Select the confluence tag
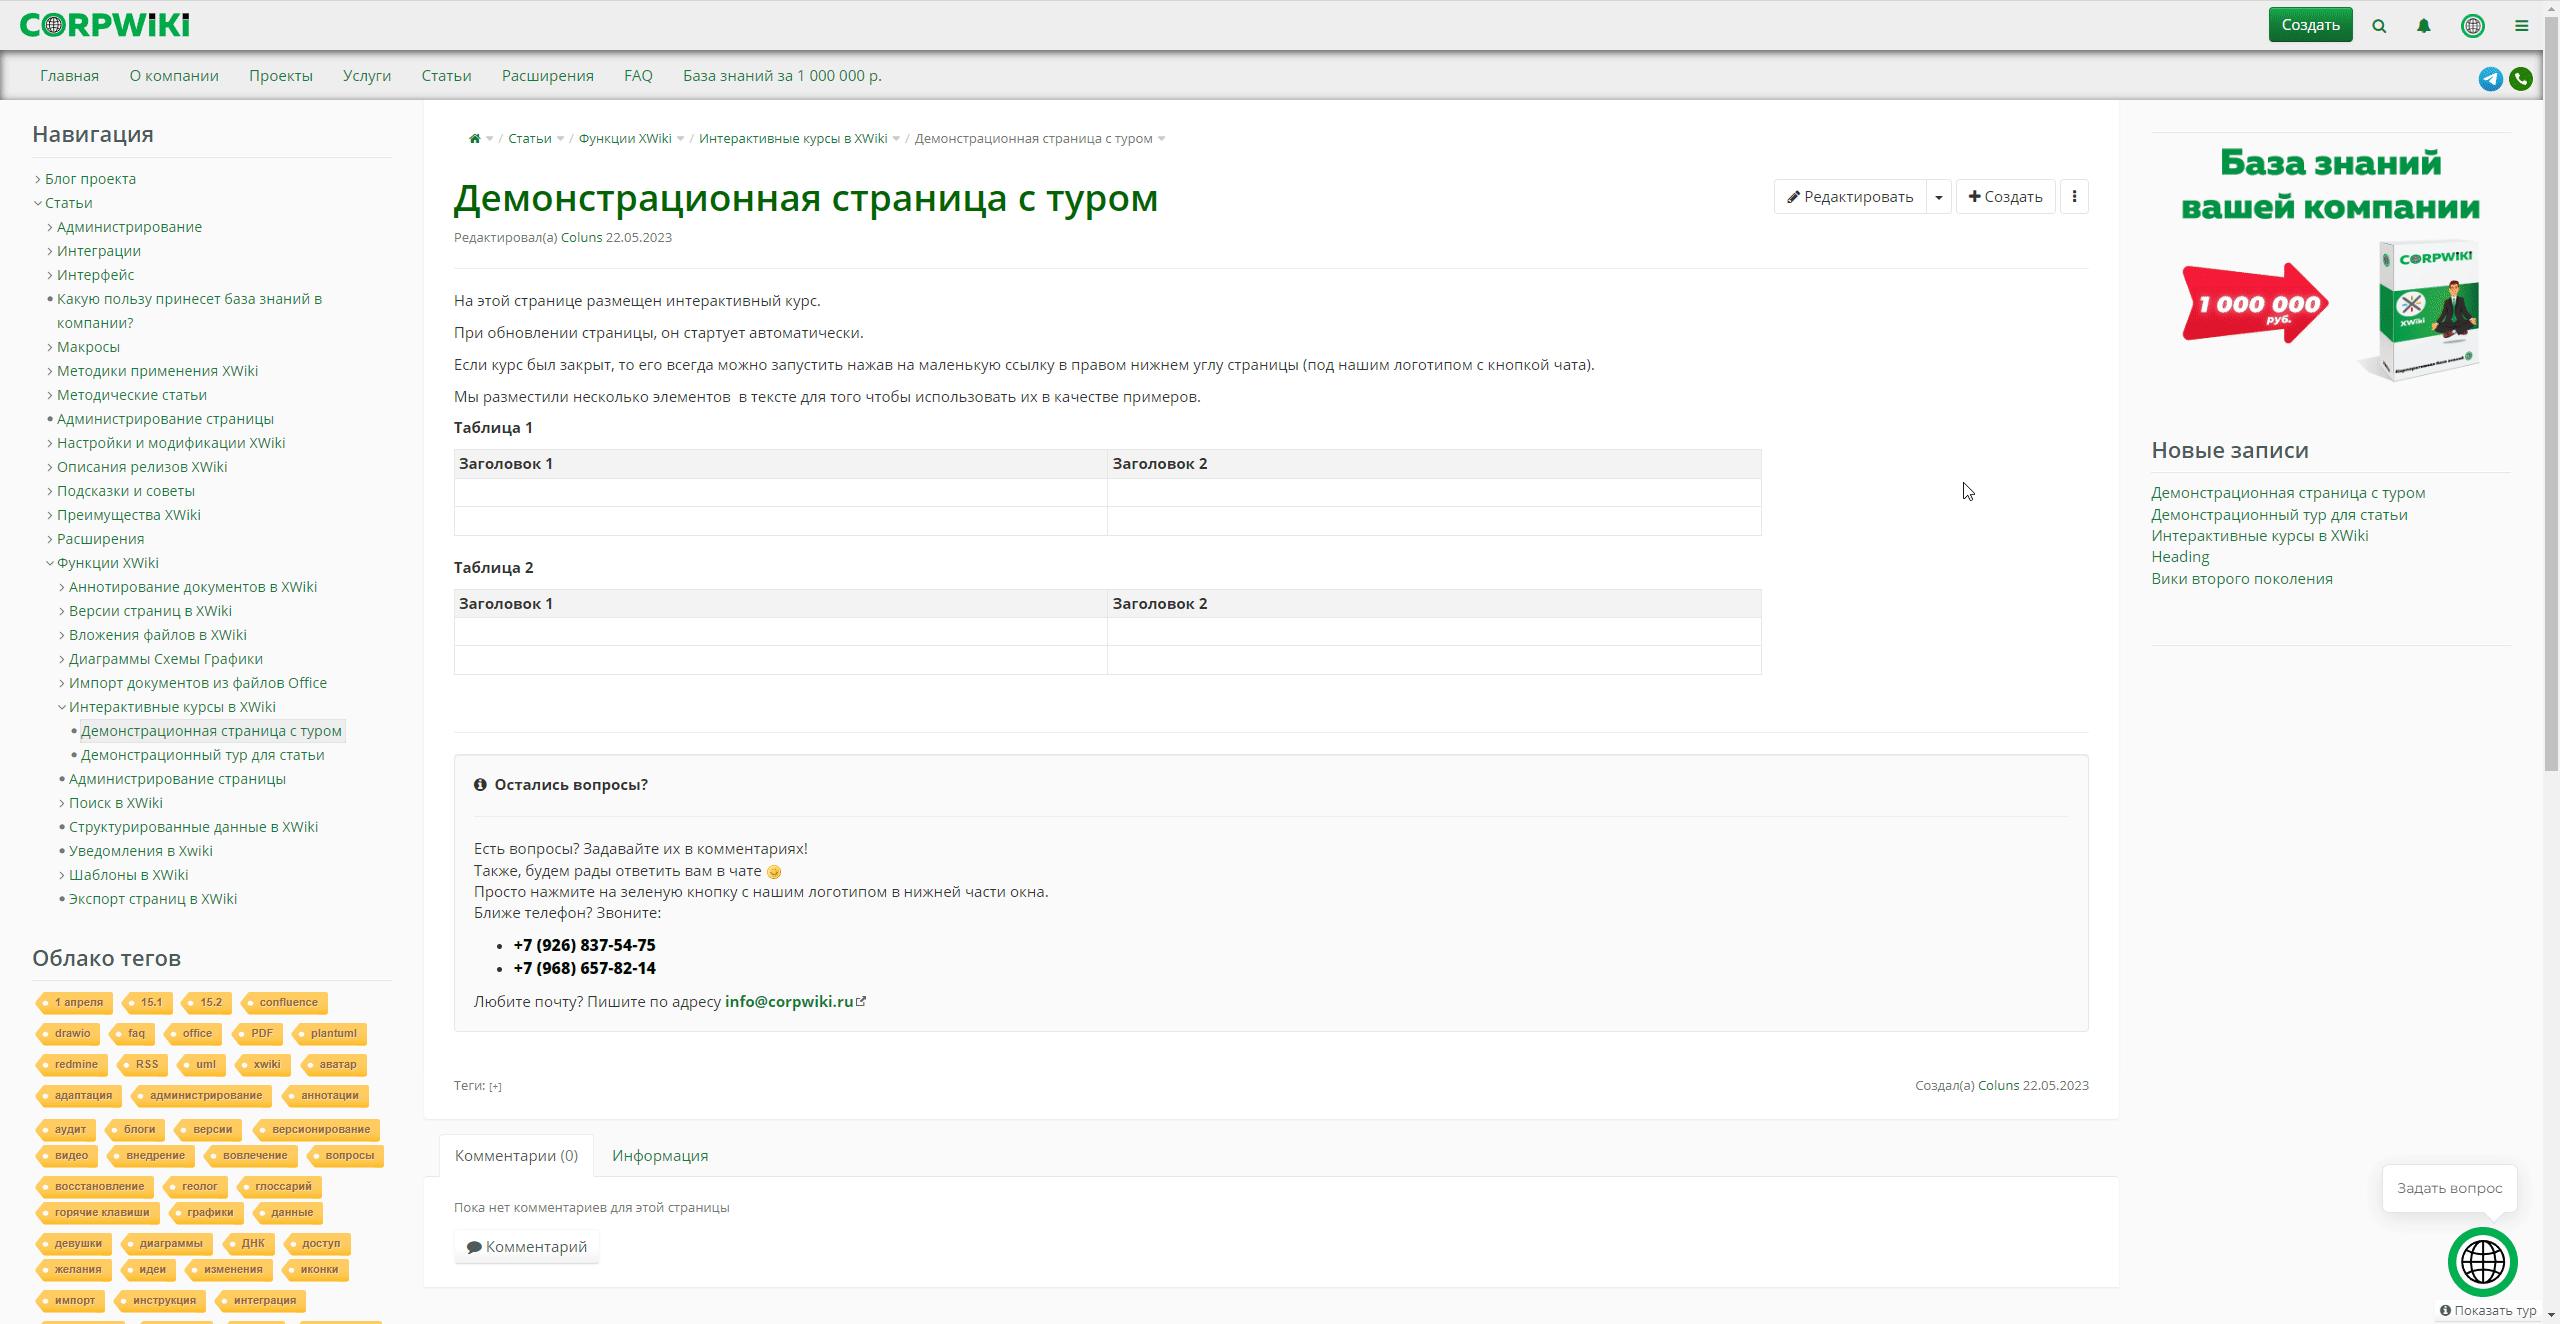The height and width of the screenshot is (1324, 2560). point(286,1003)
